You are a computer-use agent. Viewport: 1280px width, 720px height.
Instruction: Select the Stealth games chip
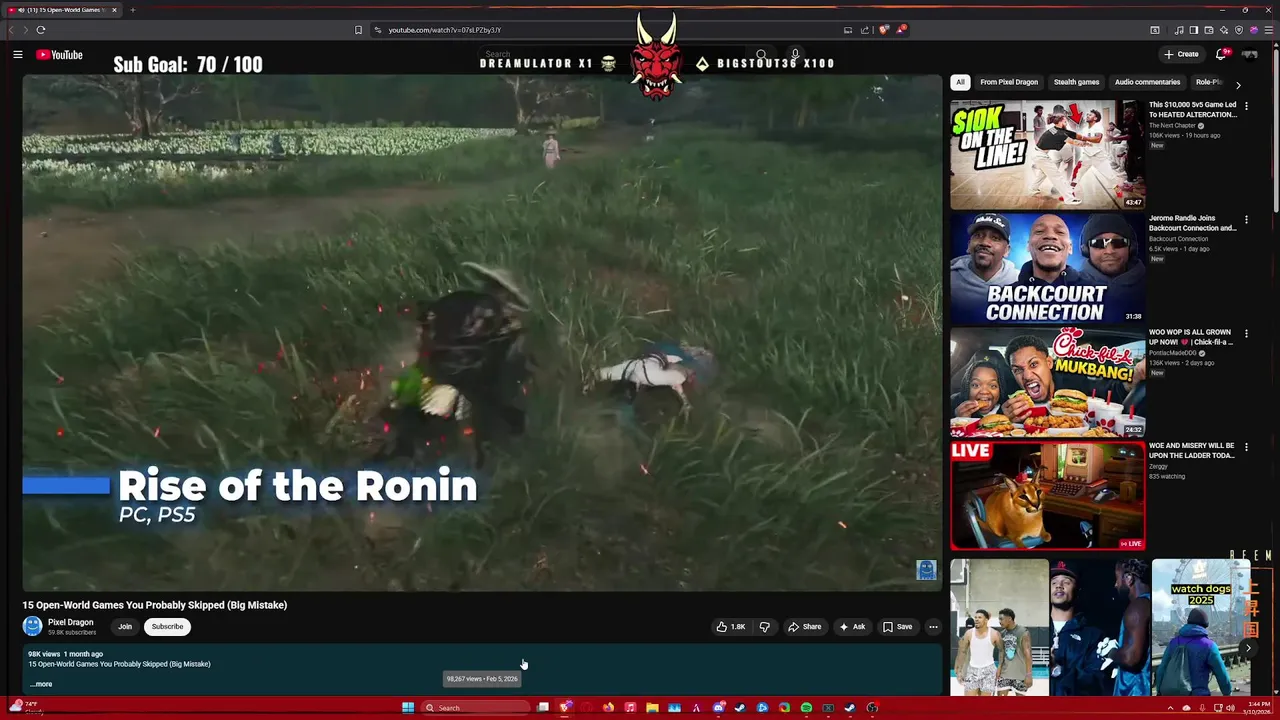[1076, 82]
